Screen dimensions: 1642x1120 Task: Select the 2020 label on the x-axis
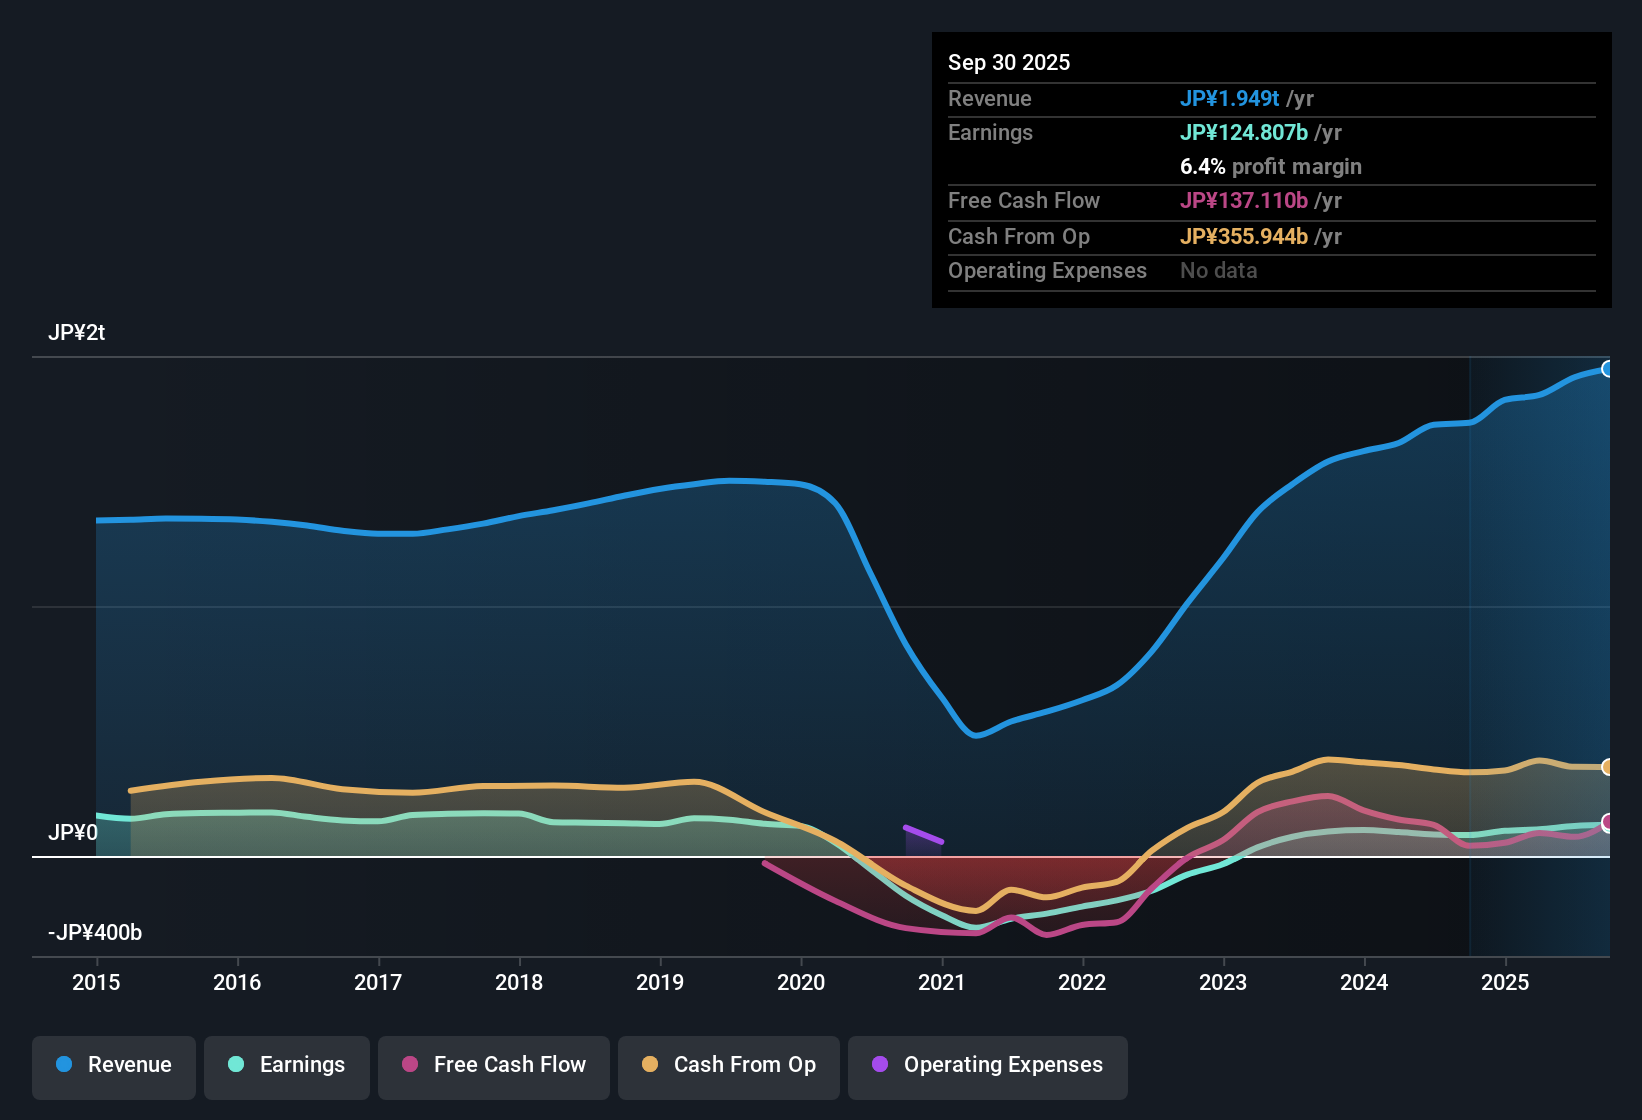pyautogui.click(x=801, y=983)
